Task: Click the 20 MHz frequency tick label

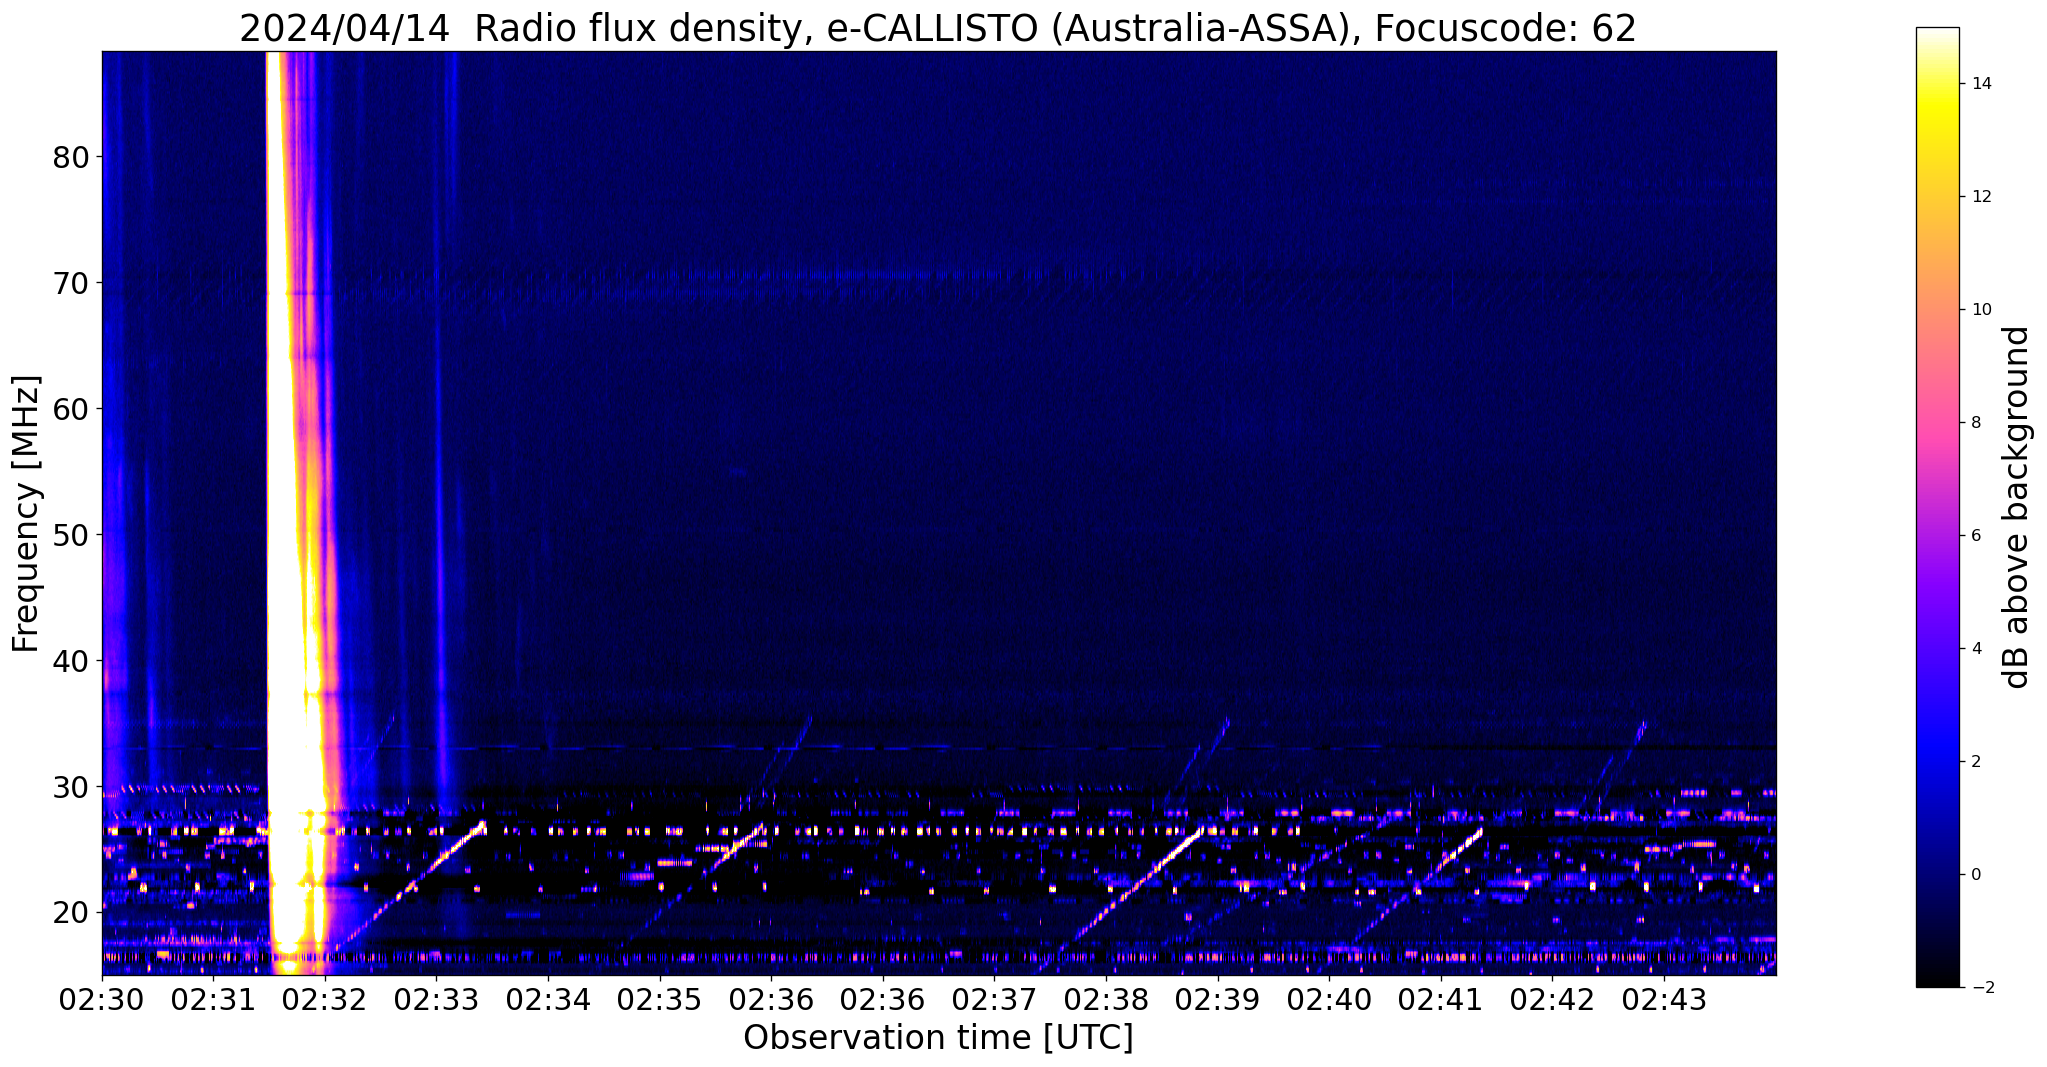Action: point(70,913)
